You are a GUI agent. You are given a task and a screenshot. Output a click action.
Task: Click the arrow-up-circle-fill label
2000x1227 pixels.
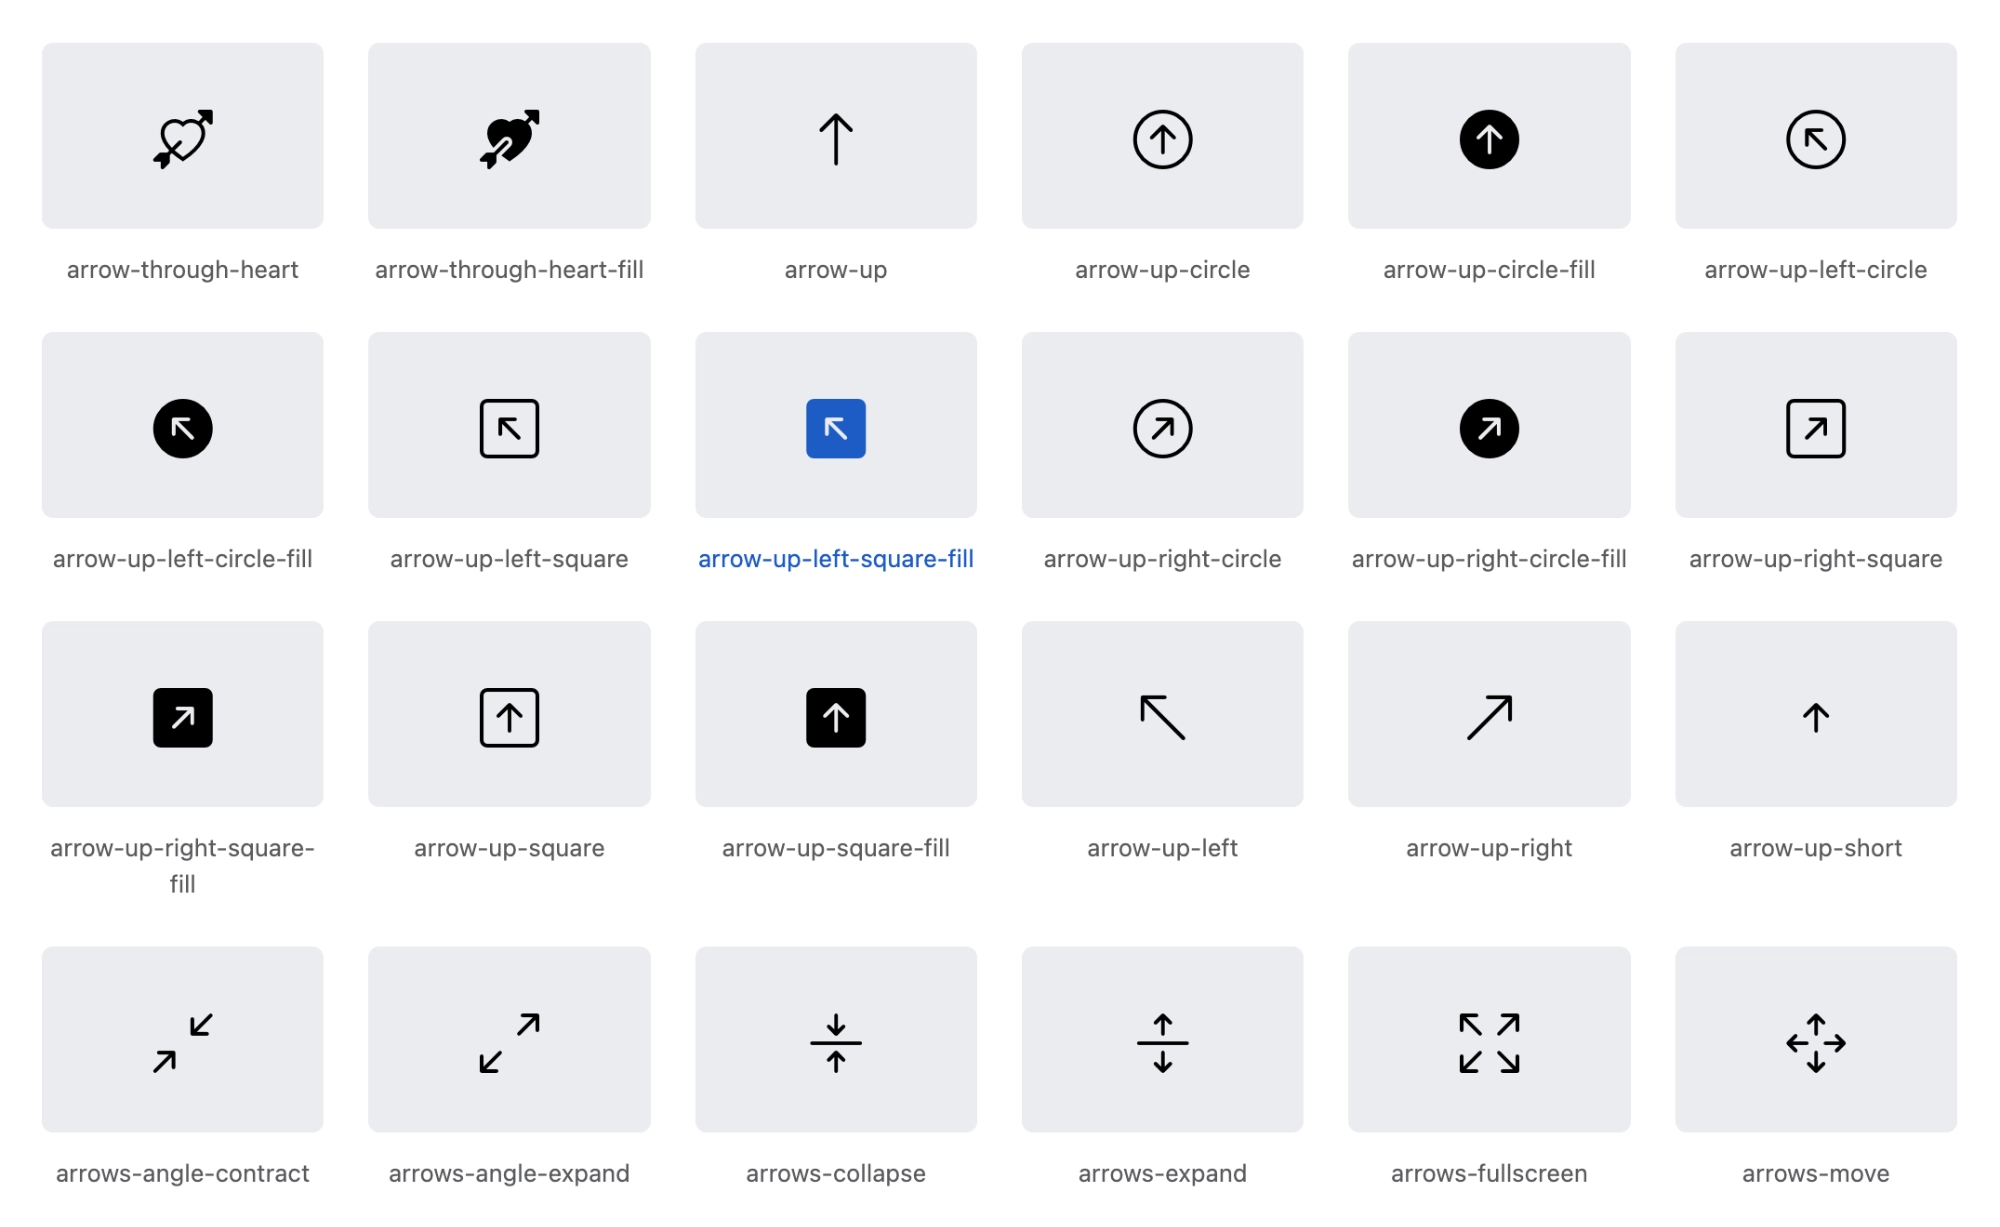pos(1489,270)
